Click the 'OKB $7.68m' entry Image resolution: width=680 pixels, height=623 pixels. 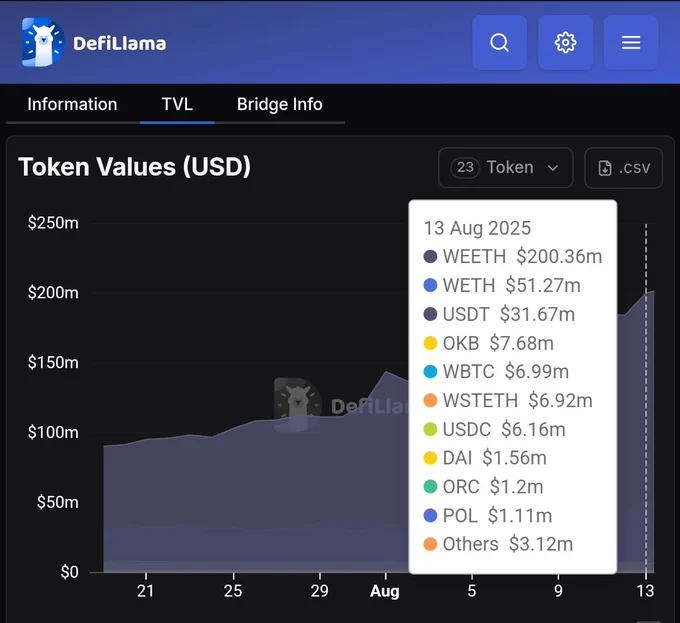pyautogui.click(x=489, y=343)
